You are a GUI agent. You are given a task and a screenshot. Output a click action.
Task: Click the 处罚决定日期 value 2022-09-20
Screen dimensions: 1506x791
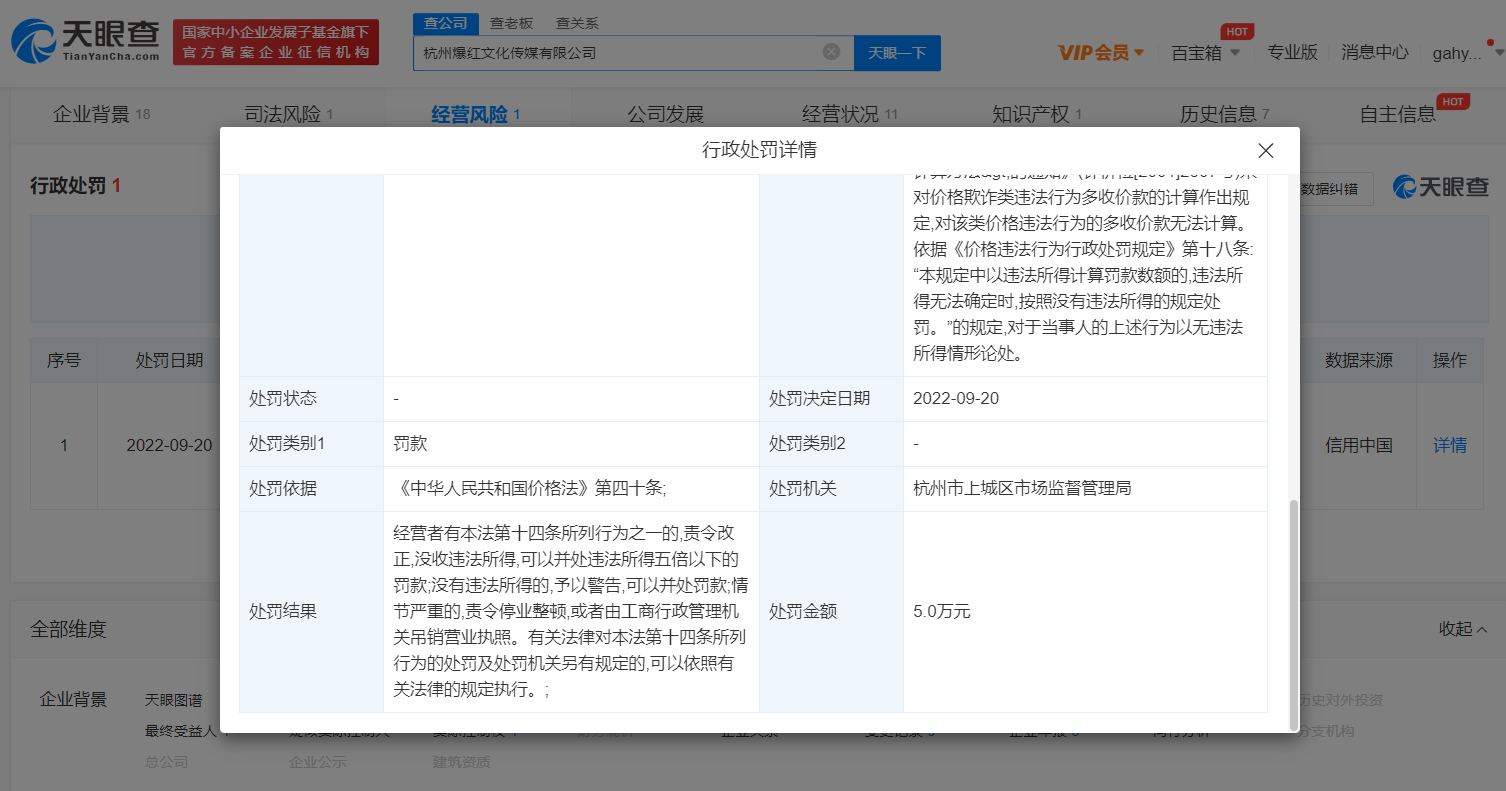point(956,398)
